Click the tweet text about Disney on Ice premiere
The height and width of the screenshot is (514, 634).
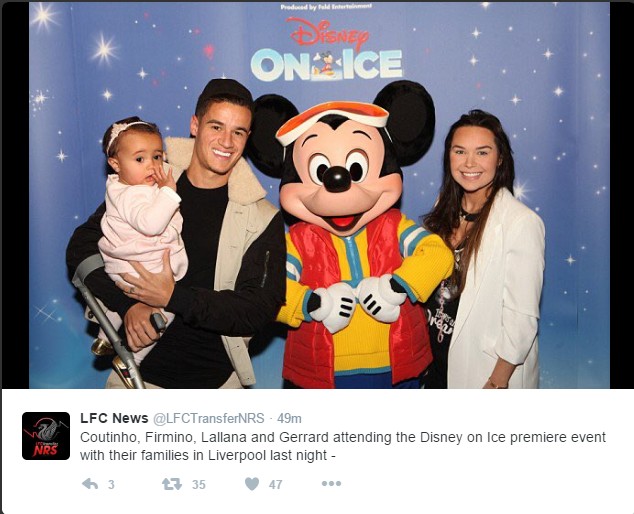(343, 446)
